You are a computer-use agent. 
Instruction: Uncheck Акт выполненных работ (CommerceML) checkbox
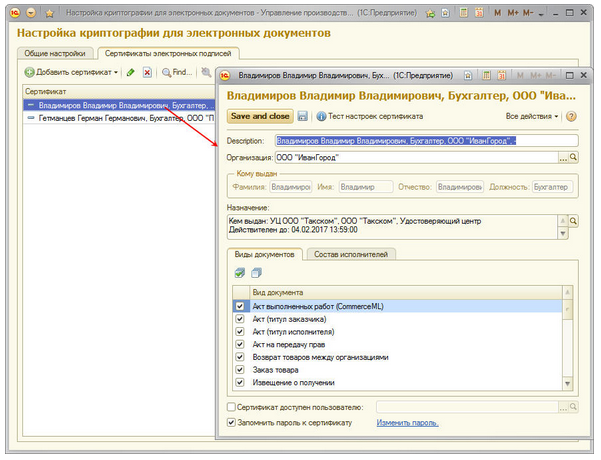point(240,306)
